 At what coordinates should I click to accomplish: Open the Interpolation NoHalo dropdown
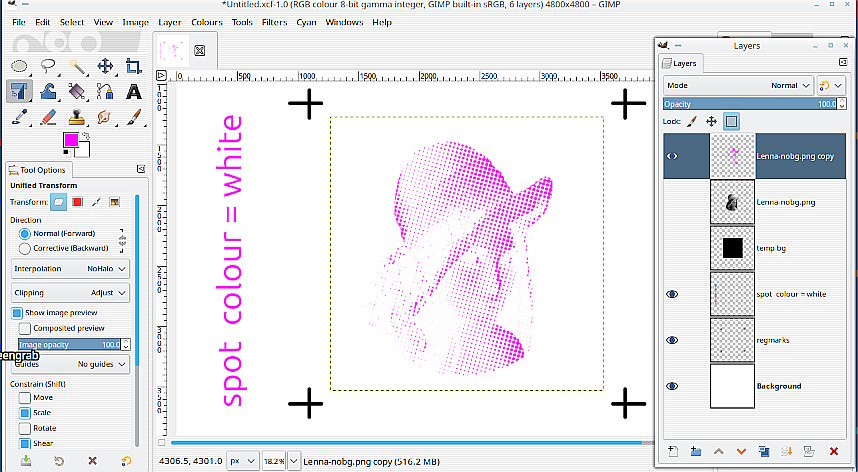[70, 269]
